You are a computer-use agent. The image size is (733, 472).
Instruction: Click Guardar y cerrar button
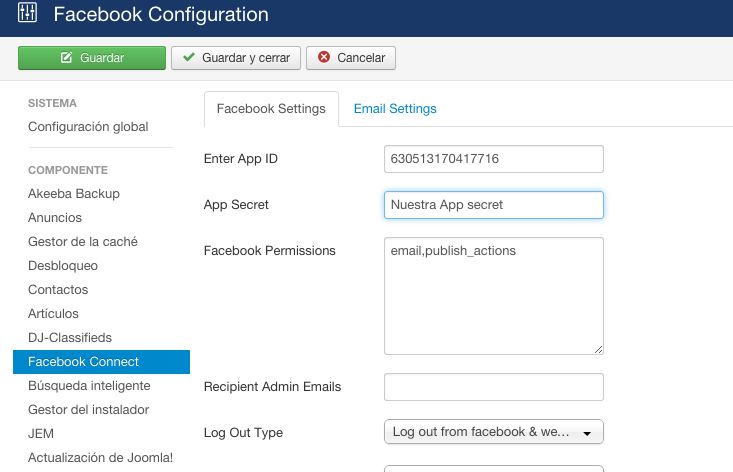[236, 58]
